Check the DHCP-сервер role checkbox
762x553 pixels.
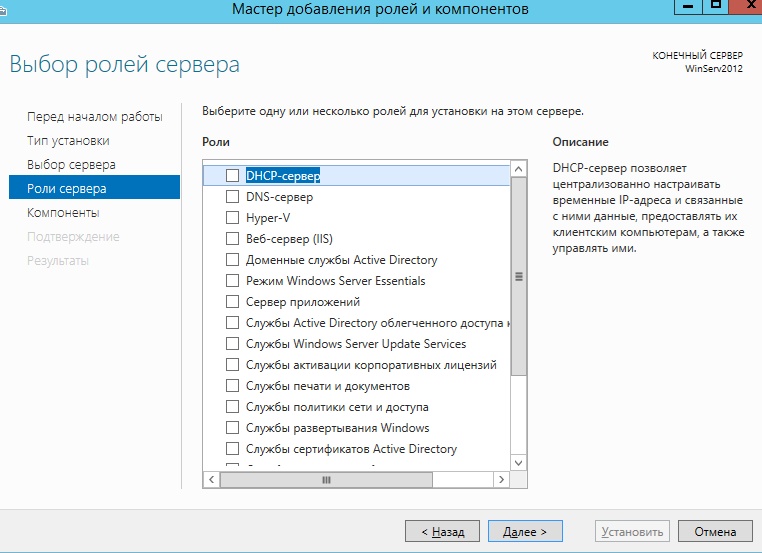(x=232, y=175)
